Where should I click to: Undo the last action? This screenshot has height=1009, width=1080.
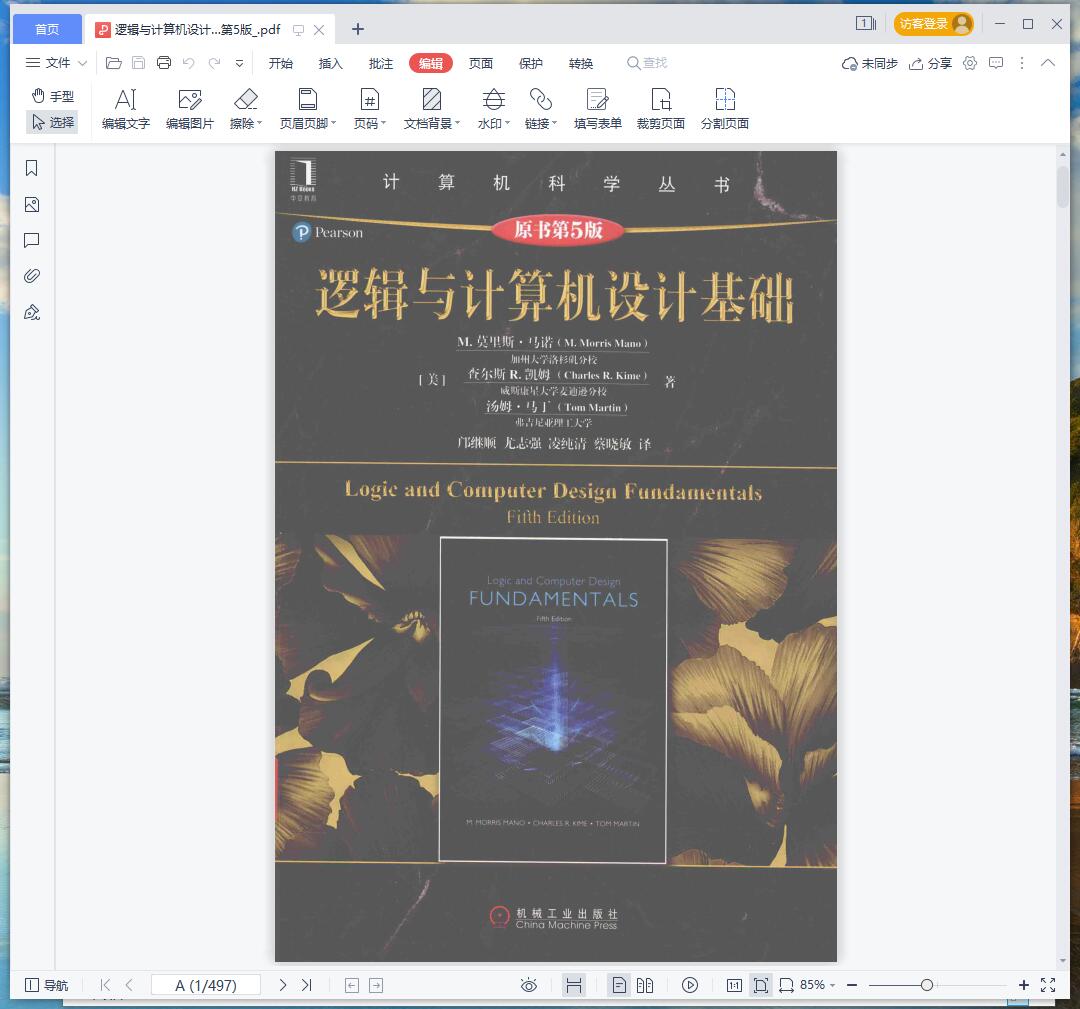[x=189, y=63]
